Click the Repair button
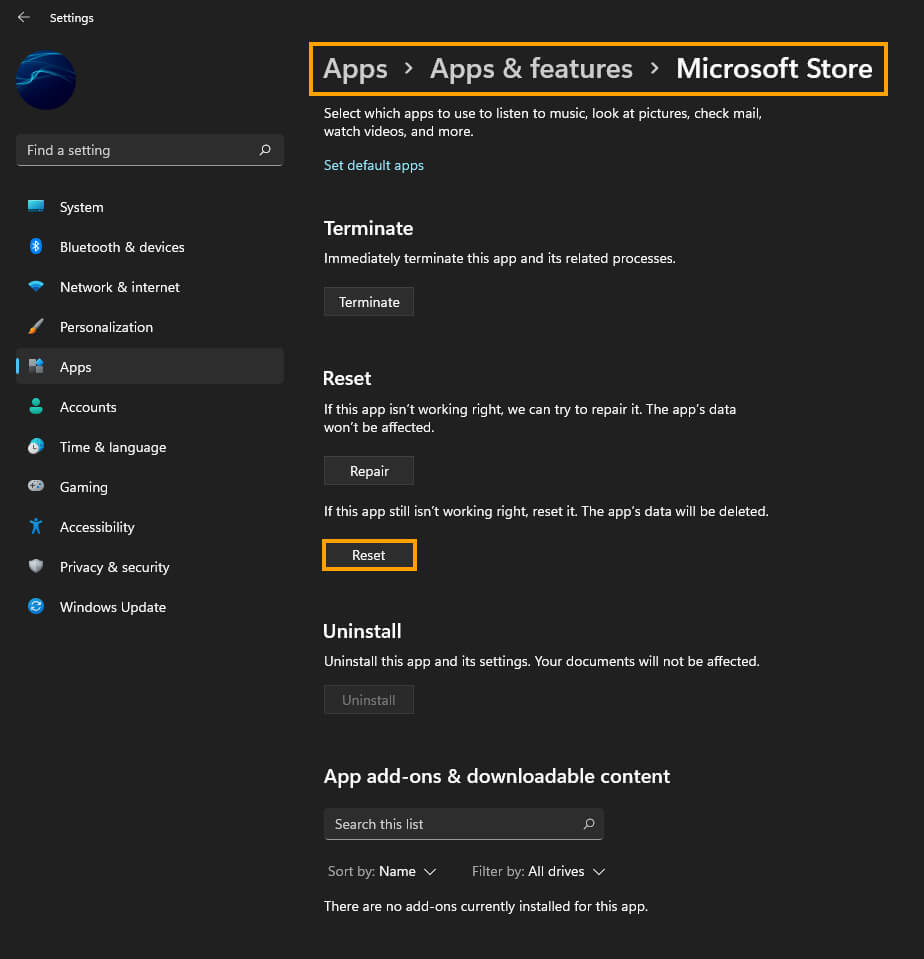 pos(369,471)
